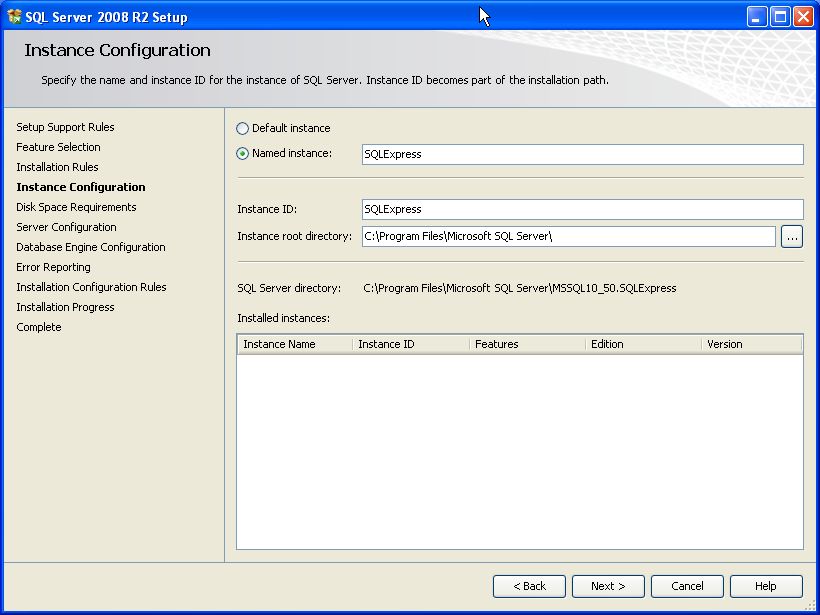The image size is (820, 615).
Task: Select the Default instance radio button
Action: point(243,129)
